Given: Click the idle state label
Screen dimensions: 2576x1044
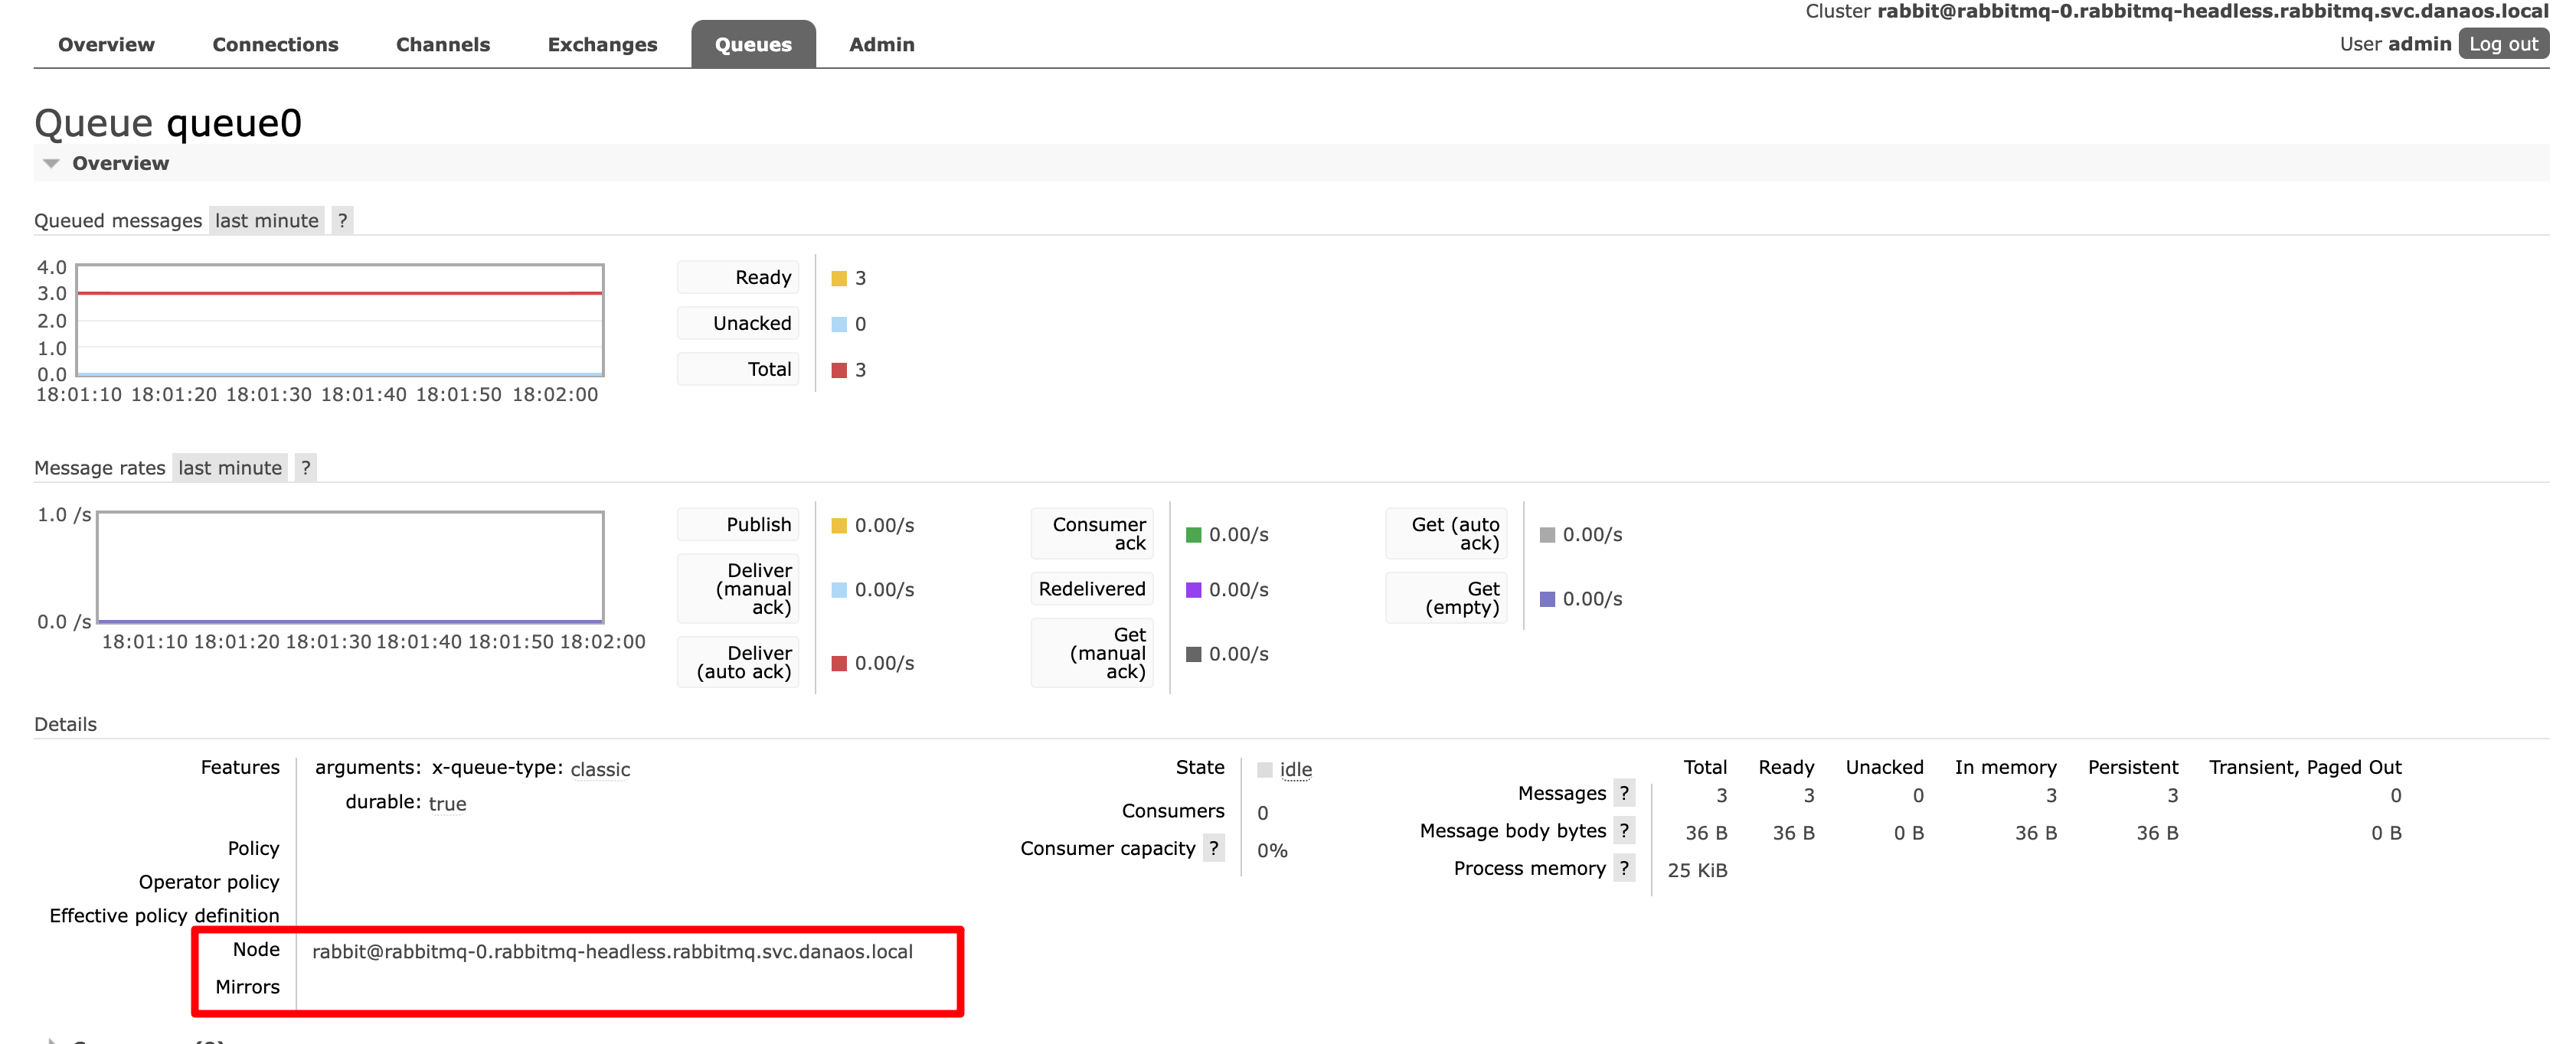Looking at the screenshot, I should tap(1295, 769).
